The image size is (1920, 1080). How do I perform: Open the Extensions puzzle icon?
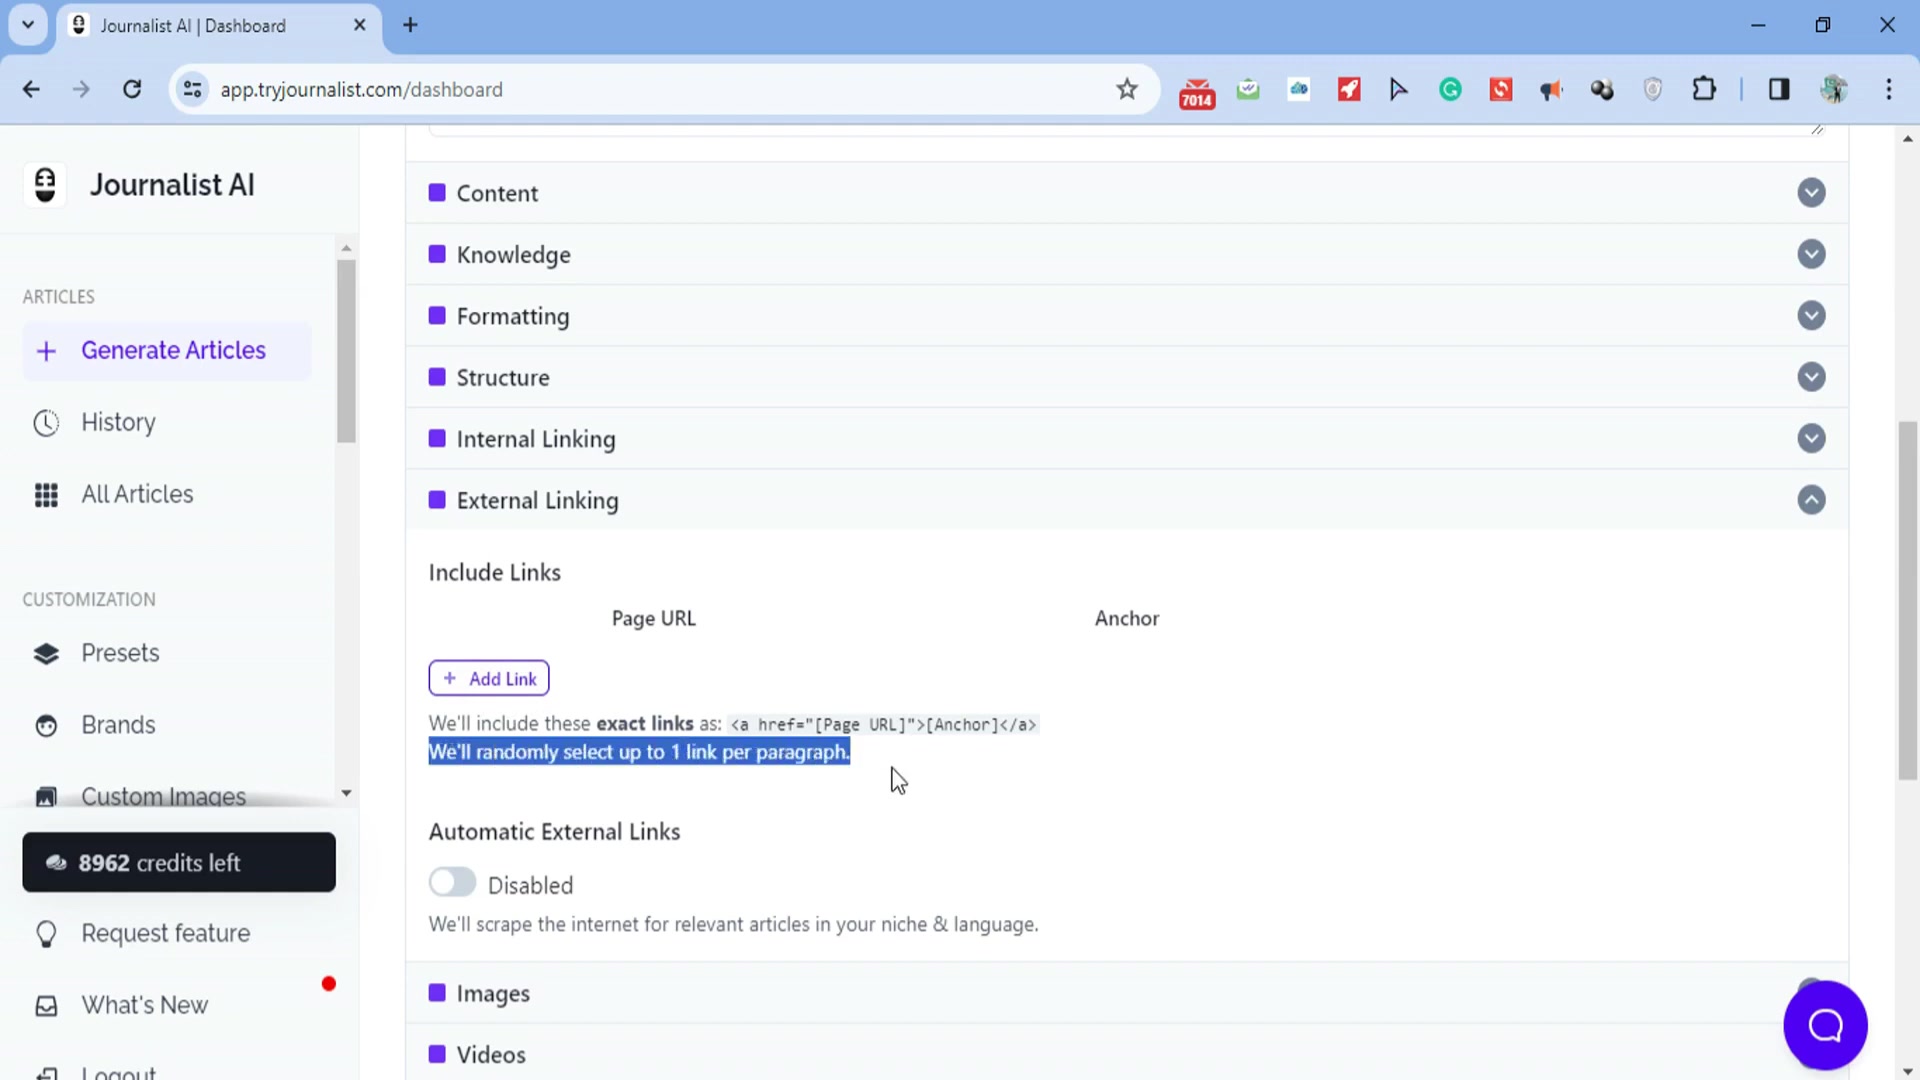point(1704,89)
